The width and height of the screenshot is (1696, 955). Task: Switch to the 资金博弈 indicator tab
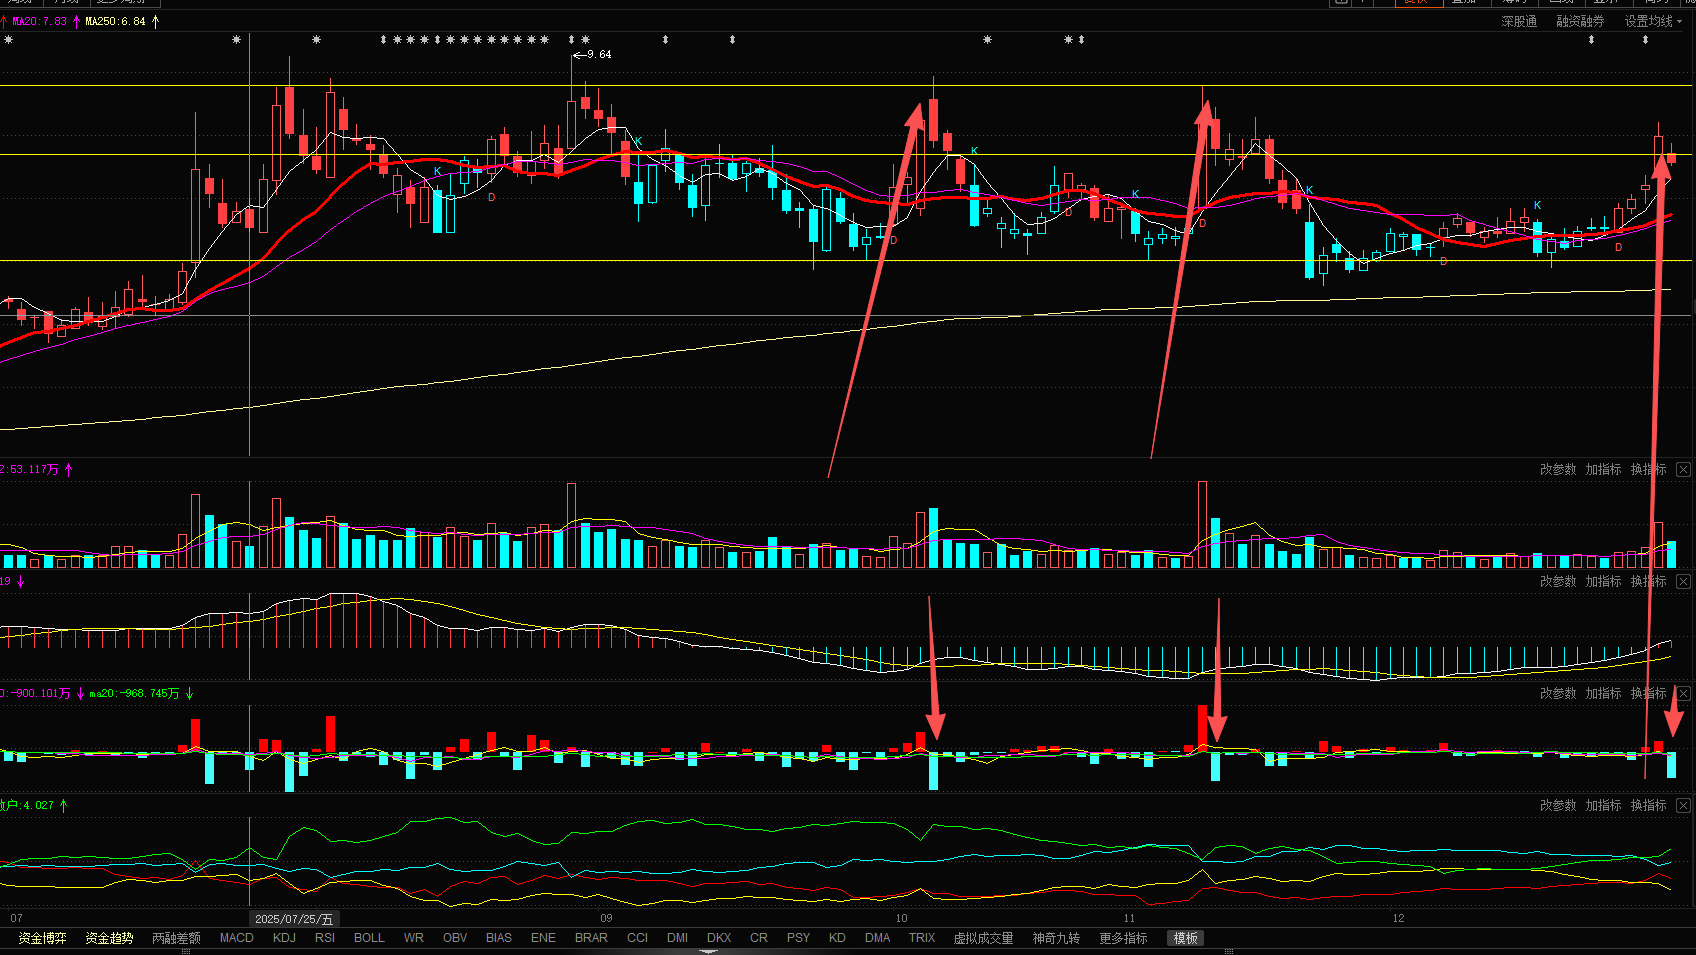[42, 938]
